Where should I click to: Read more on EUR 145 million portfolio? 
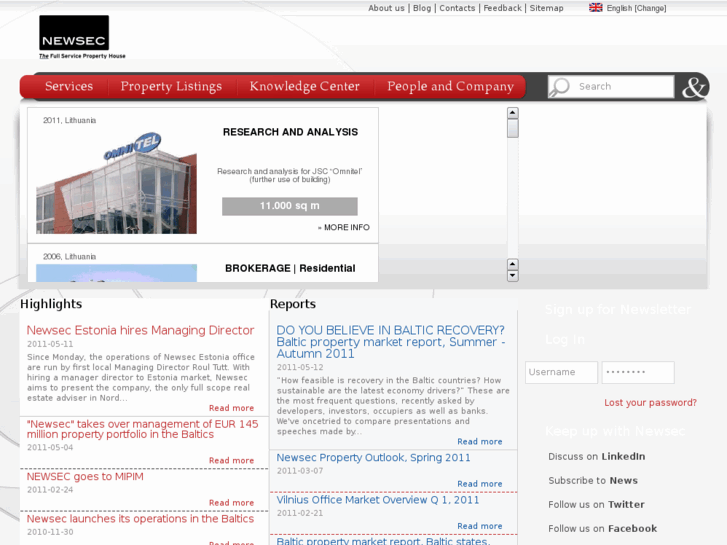coord(231,461)
